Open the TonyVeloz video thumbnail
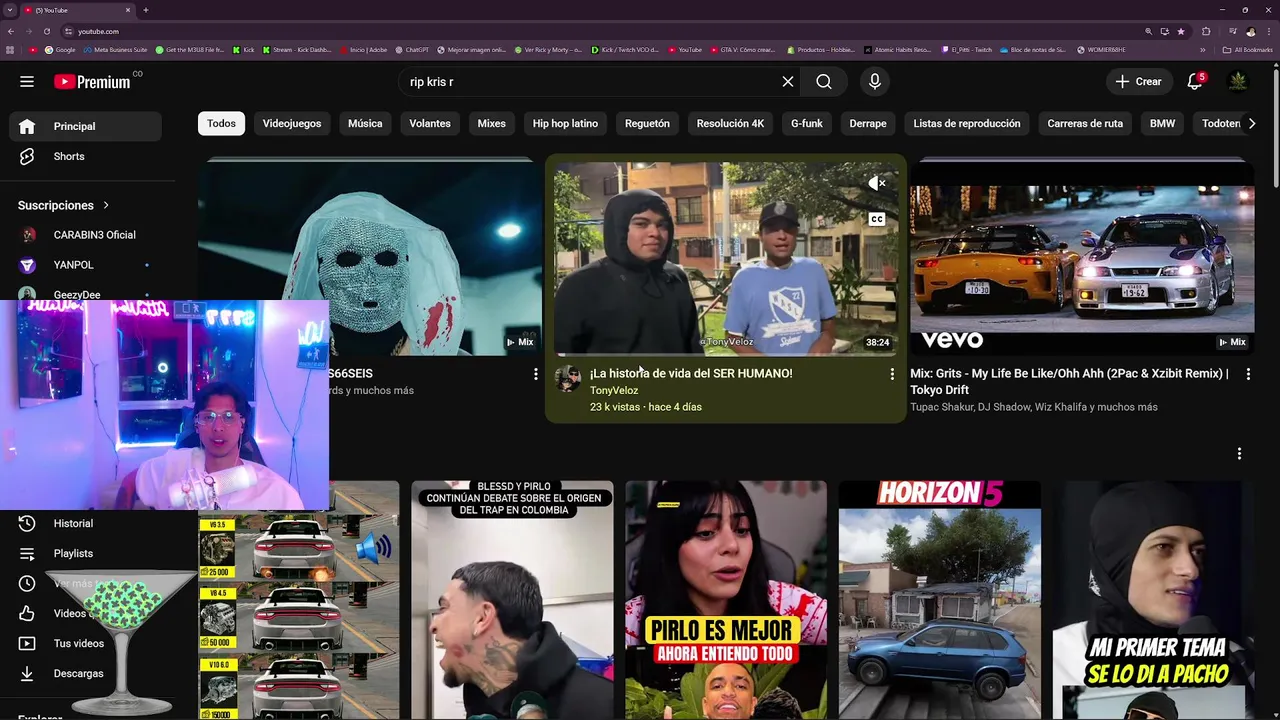The width and height of the screenshot is (1280, 720). [x=726, y=258]
